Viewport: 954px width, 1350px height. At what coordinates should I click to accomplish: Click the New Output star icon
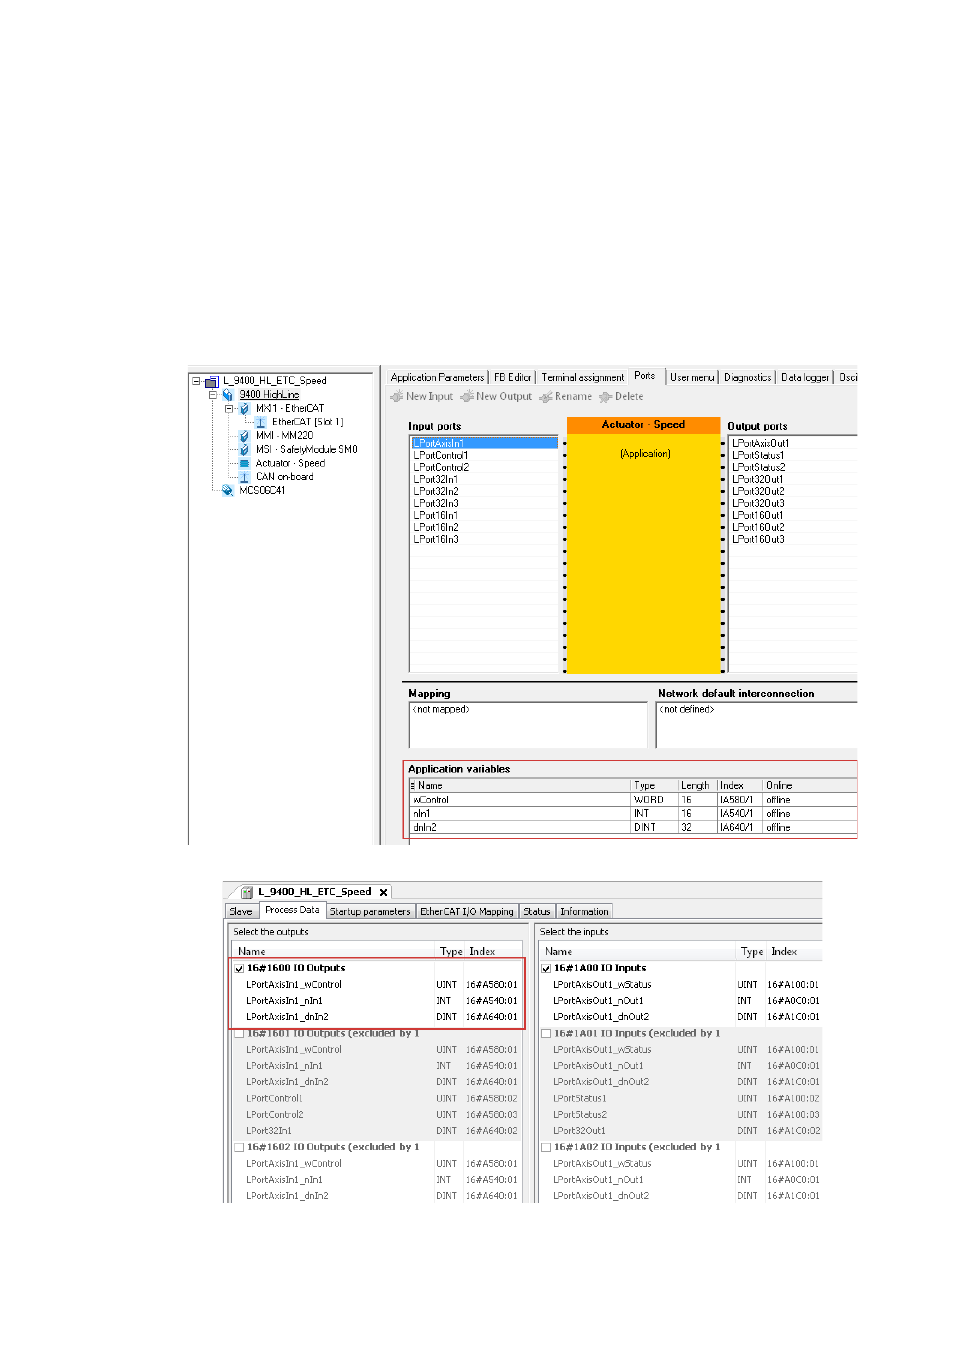pyautogui.click(x=467, y=397)
